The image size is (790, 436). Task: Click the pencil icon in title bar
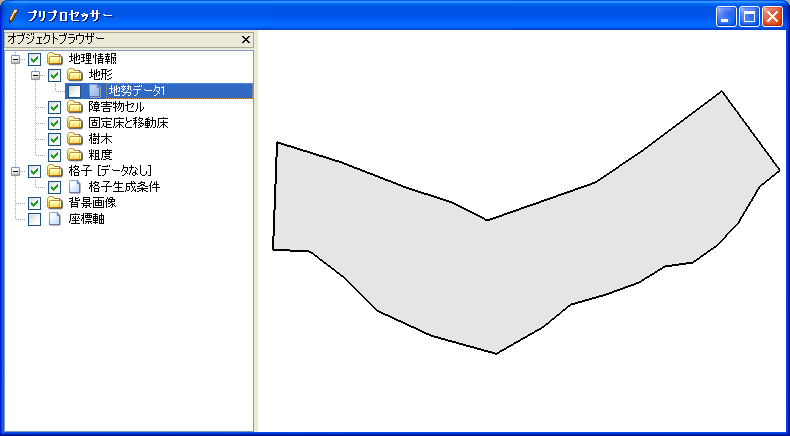coord(14,16)
